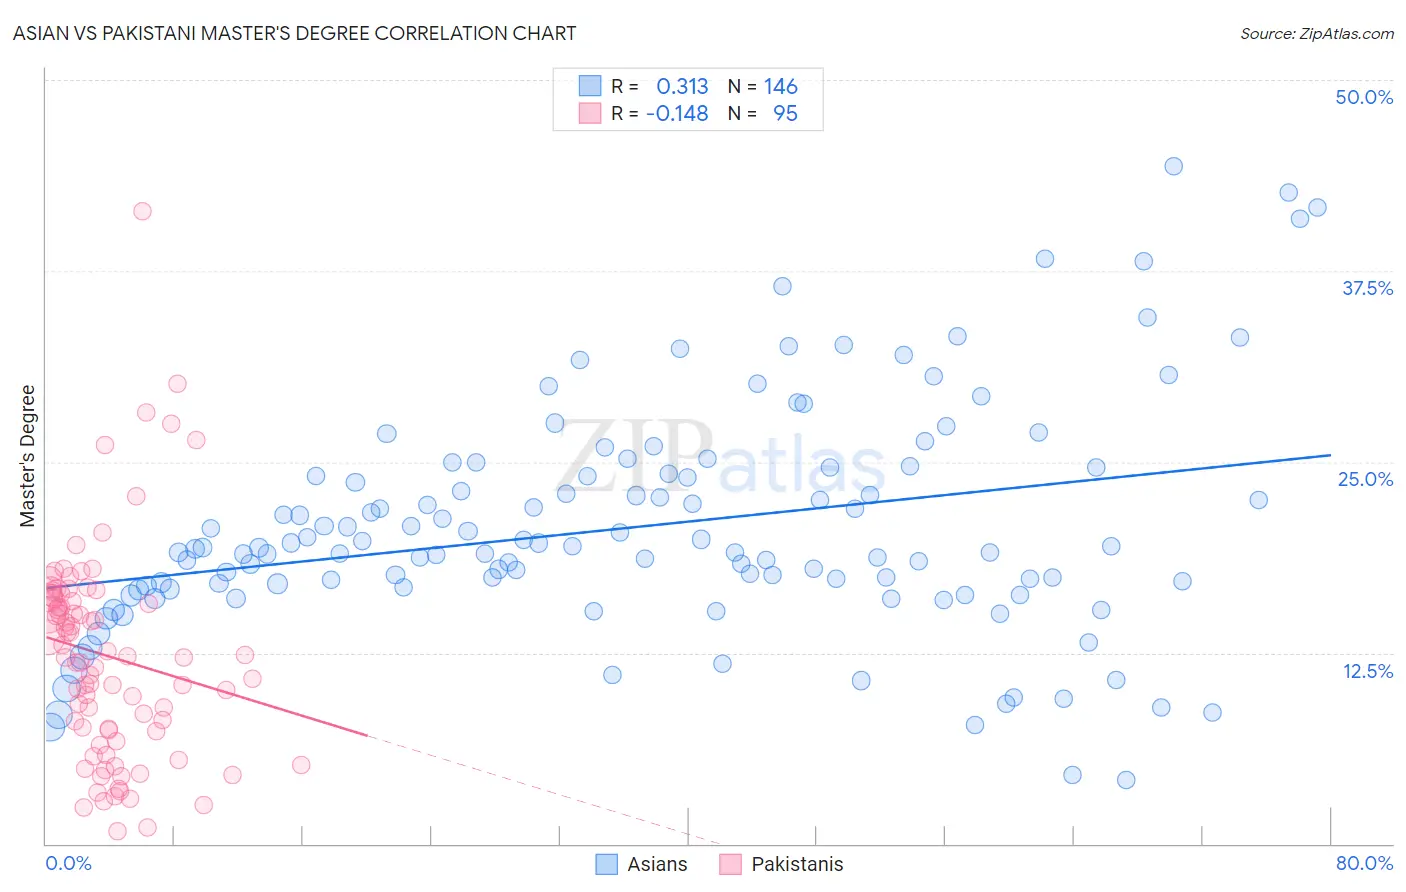Click the blue Asians swatch in bottom legend

point(607,864)
